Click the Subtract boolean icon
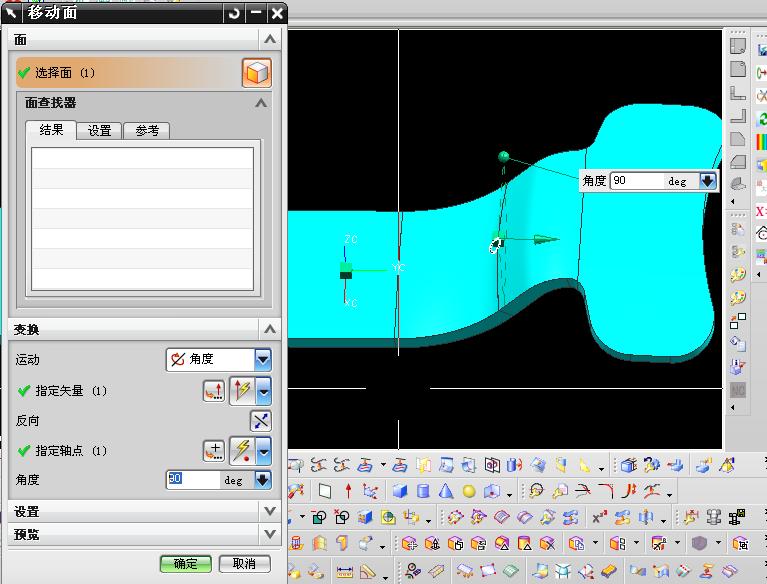The height and width of the screenshot is (584, 767). [319, 517]
